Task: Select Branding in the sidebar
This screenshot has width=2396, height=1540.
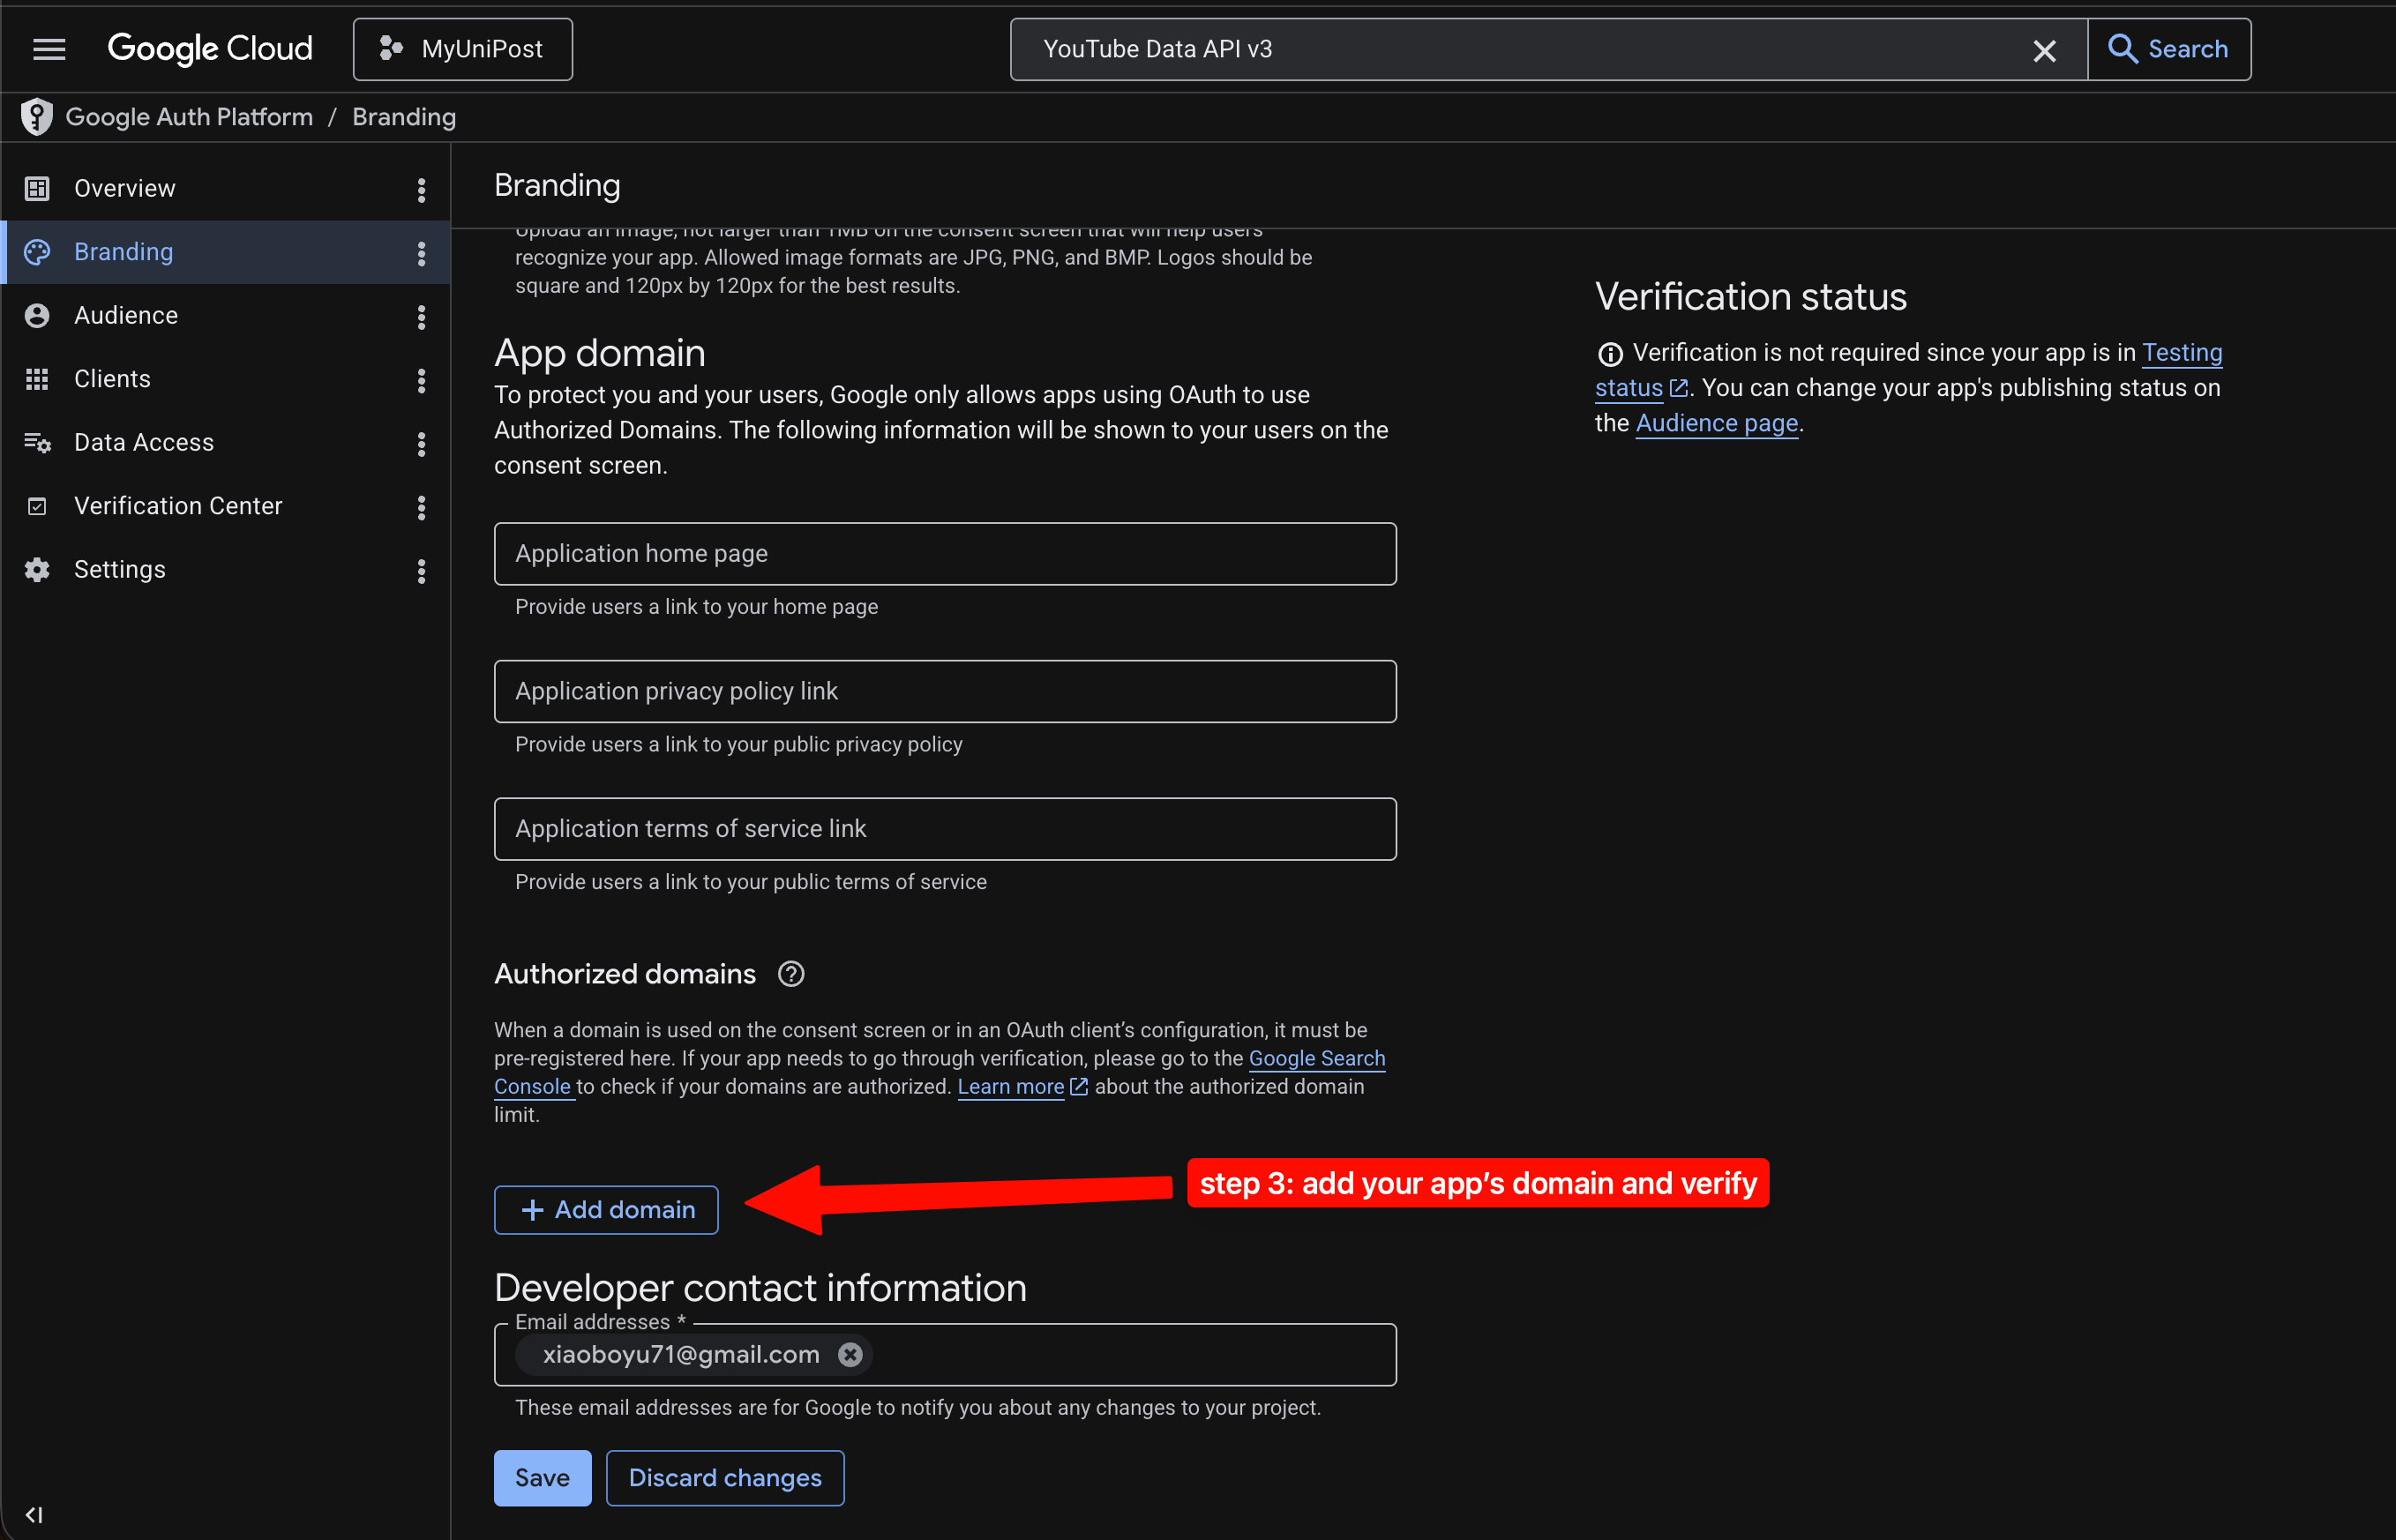Action: 226,252
